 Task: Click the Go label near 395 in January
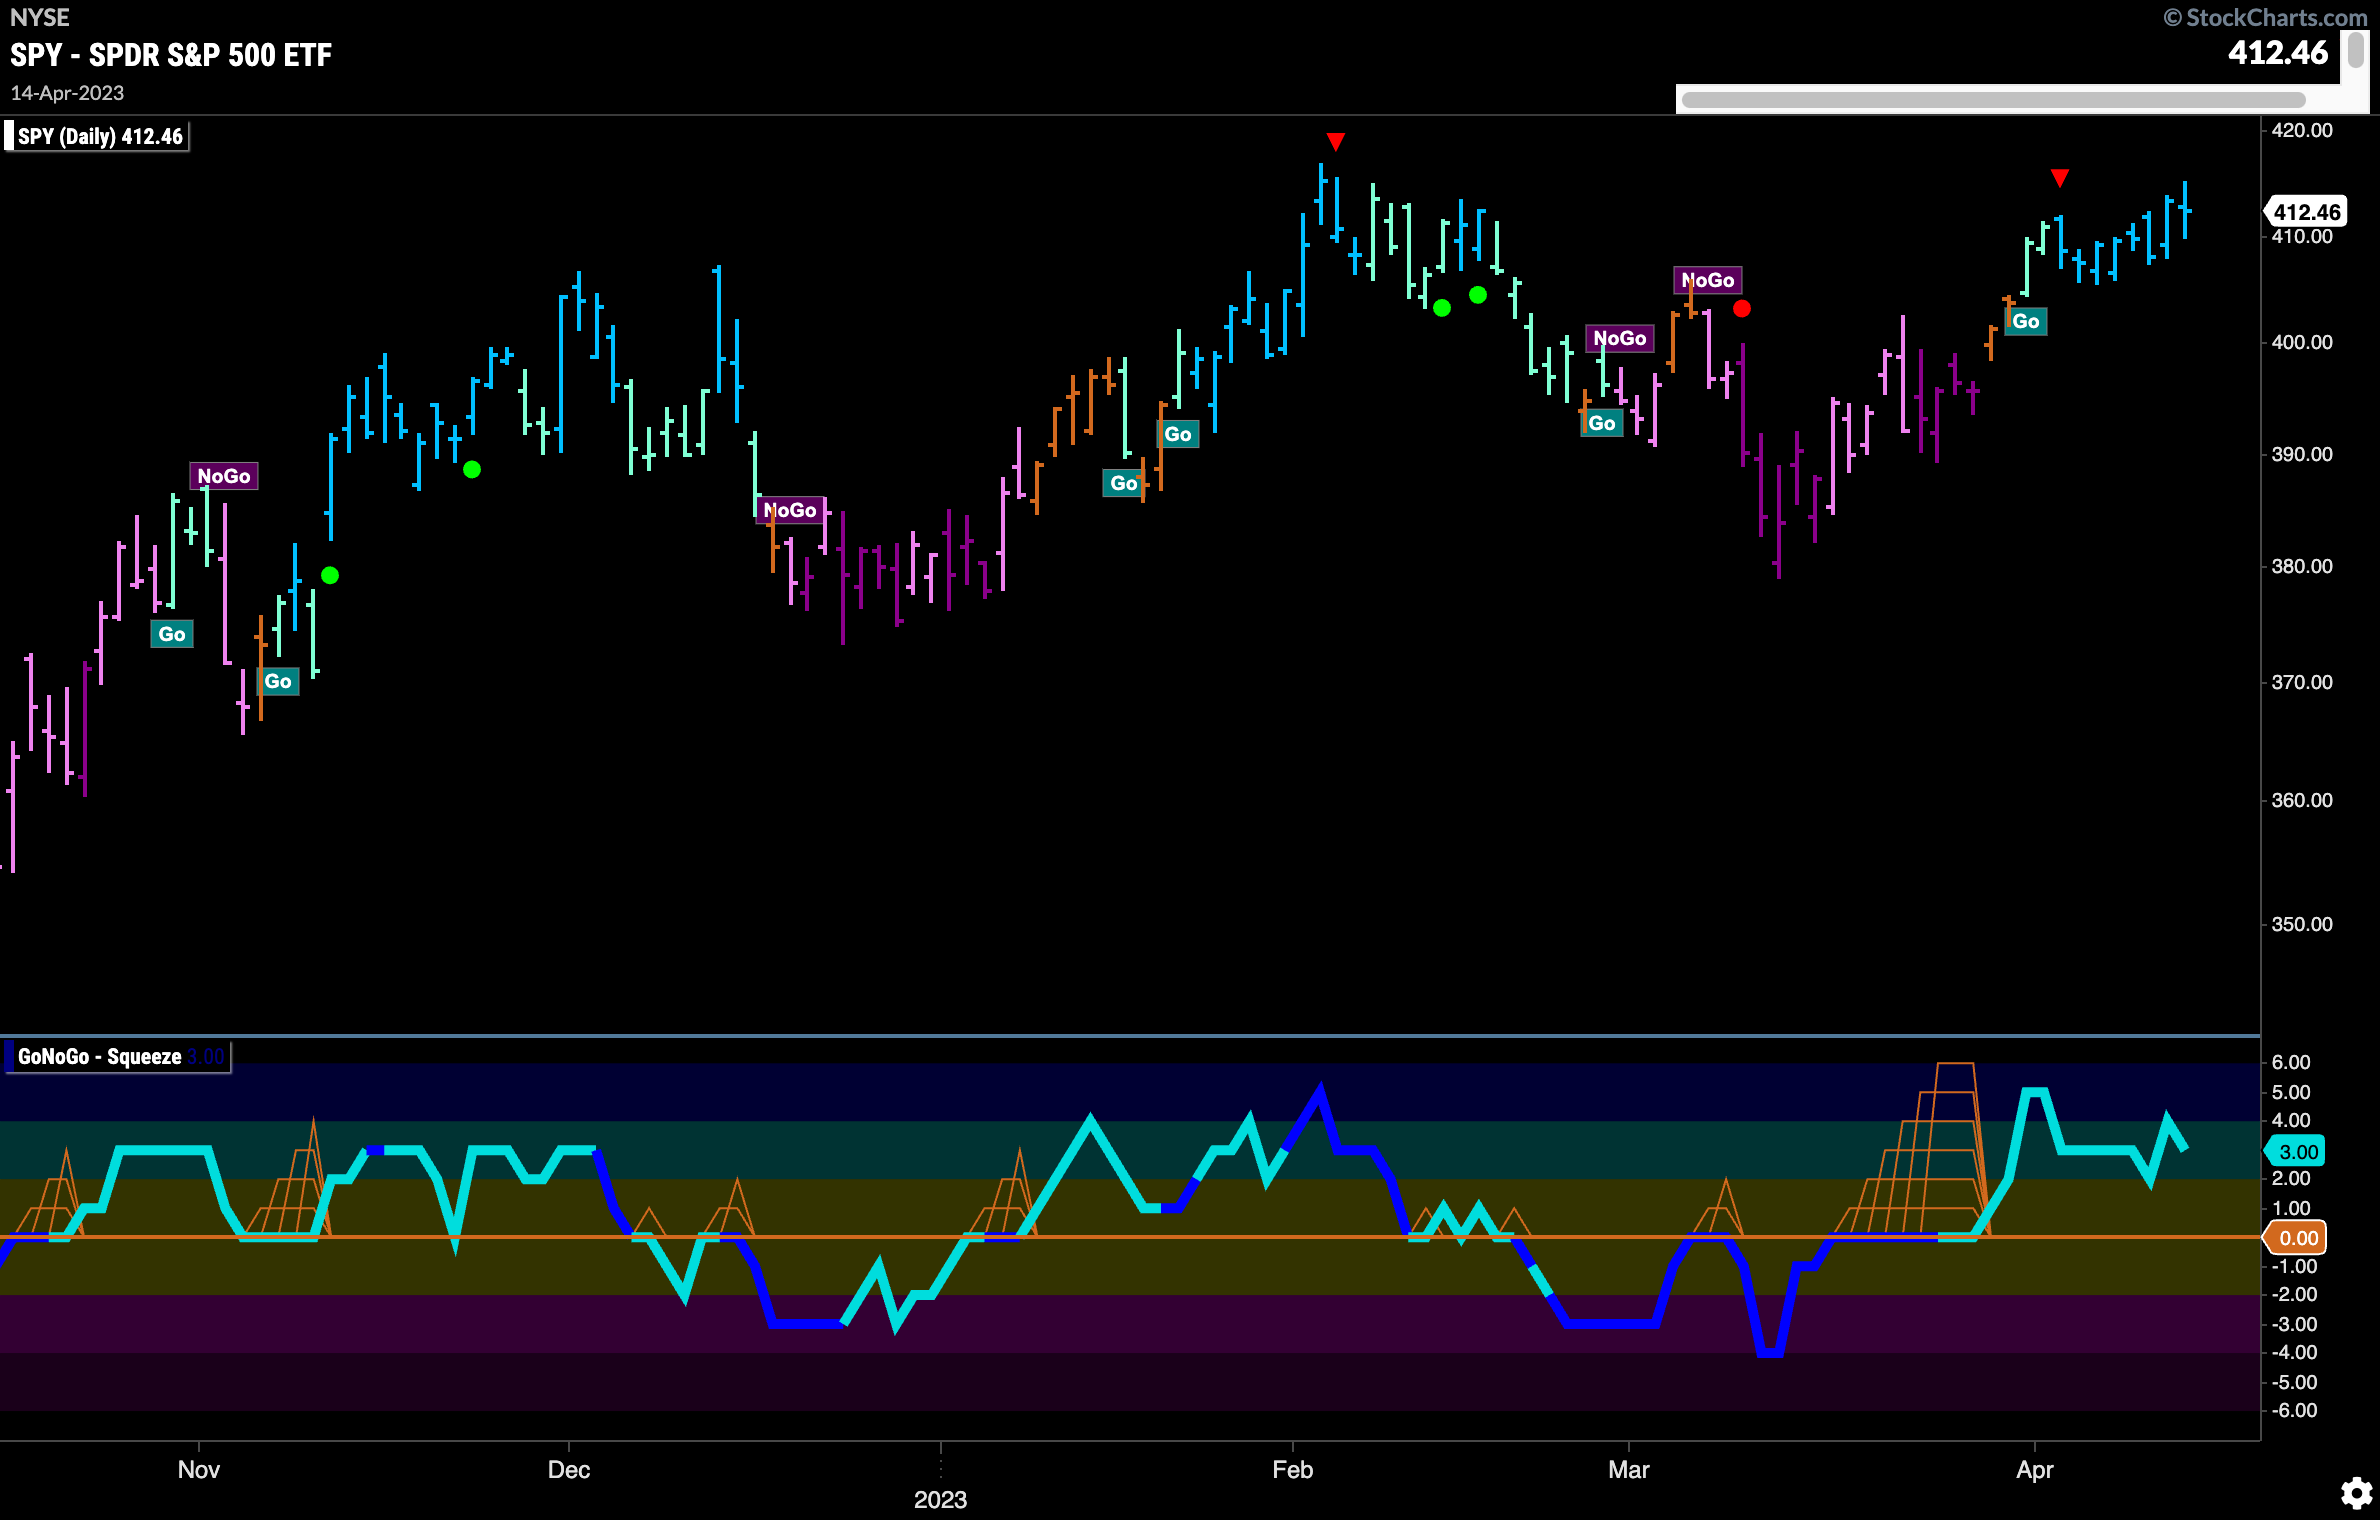click(1177, 434)
